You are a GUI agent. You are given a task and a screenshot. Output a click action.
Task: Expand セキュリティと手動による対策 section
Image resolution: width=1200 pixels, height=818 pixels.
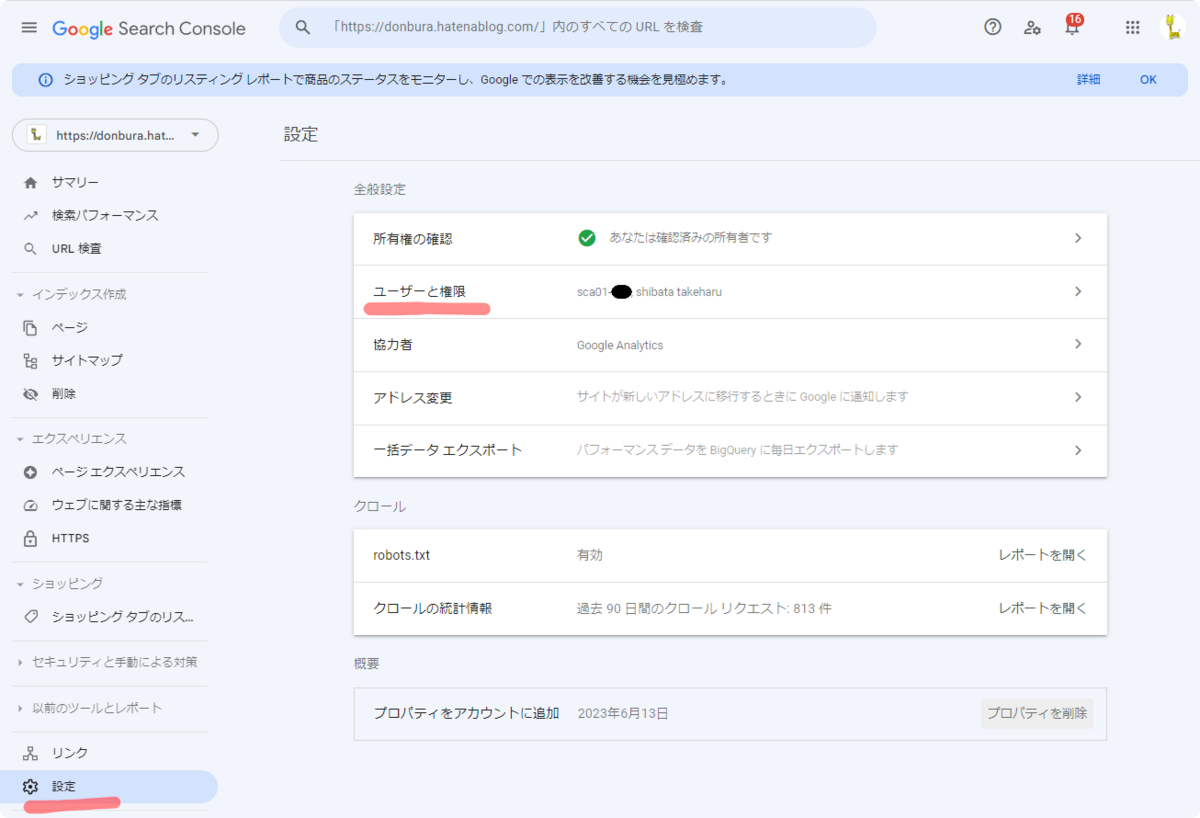20,662
